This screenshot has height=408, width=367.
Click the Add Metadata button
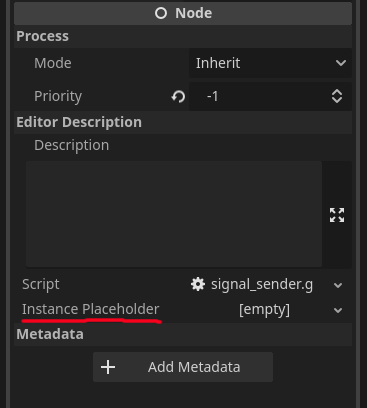pos(183,367)
